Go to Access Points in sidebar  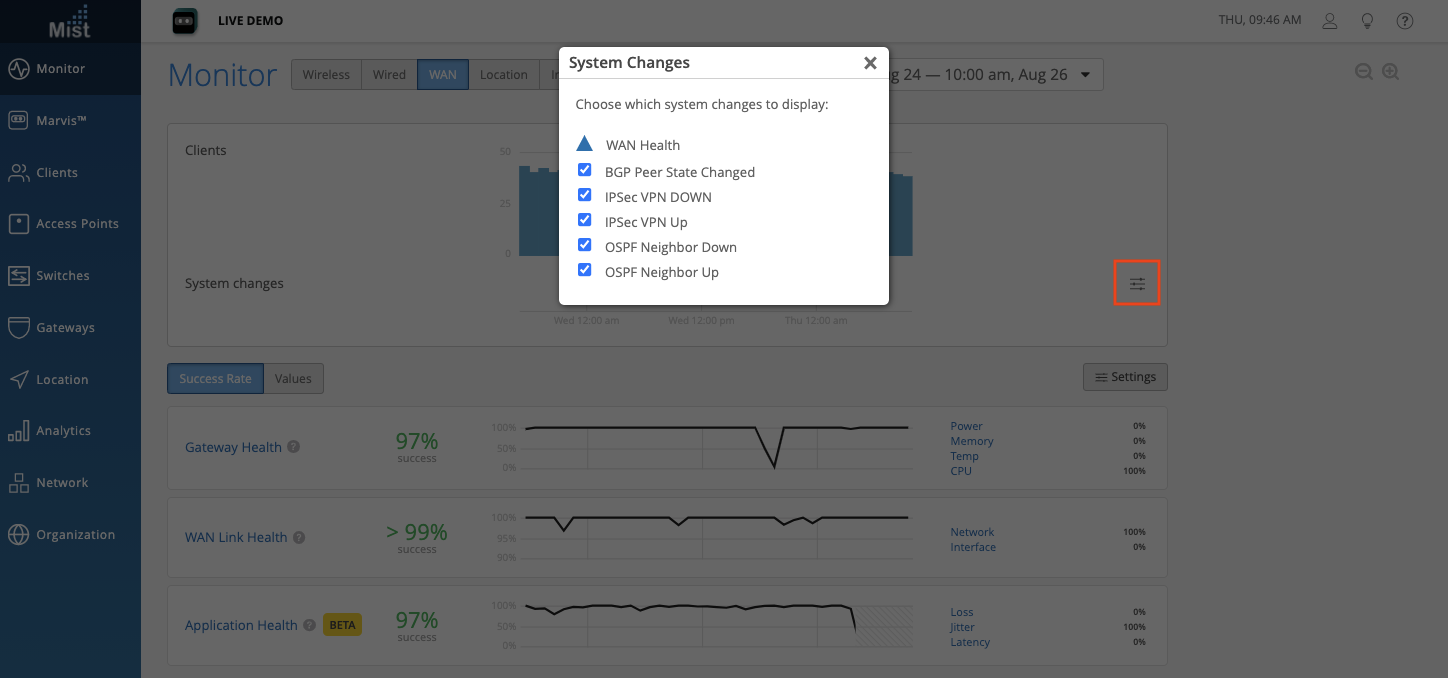pos(77,224)
